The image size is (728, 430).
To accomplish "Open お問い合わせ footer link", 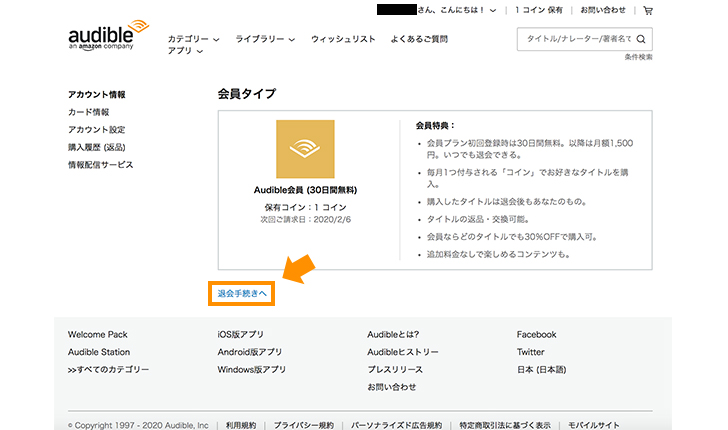I will pos(391,387).
